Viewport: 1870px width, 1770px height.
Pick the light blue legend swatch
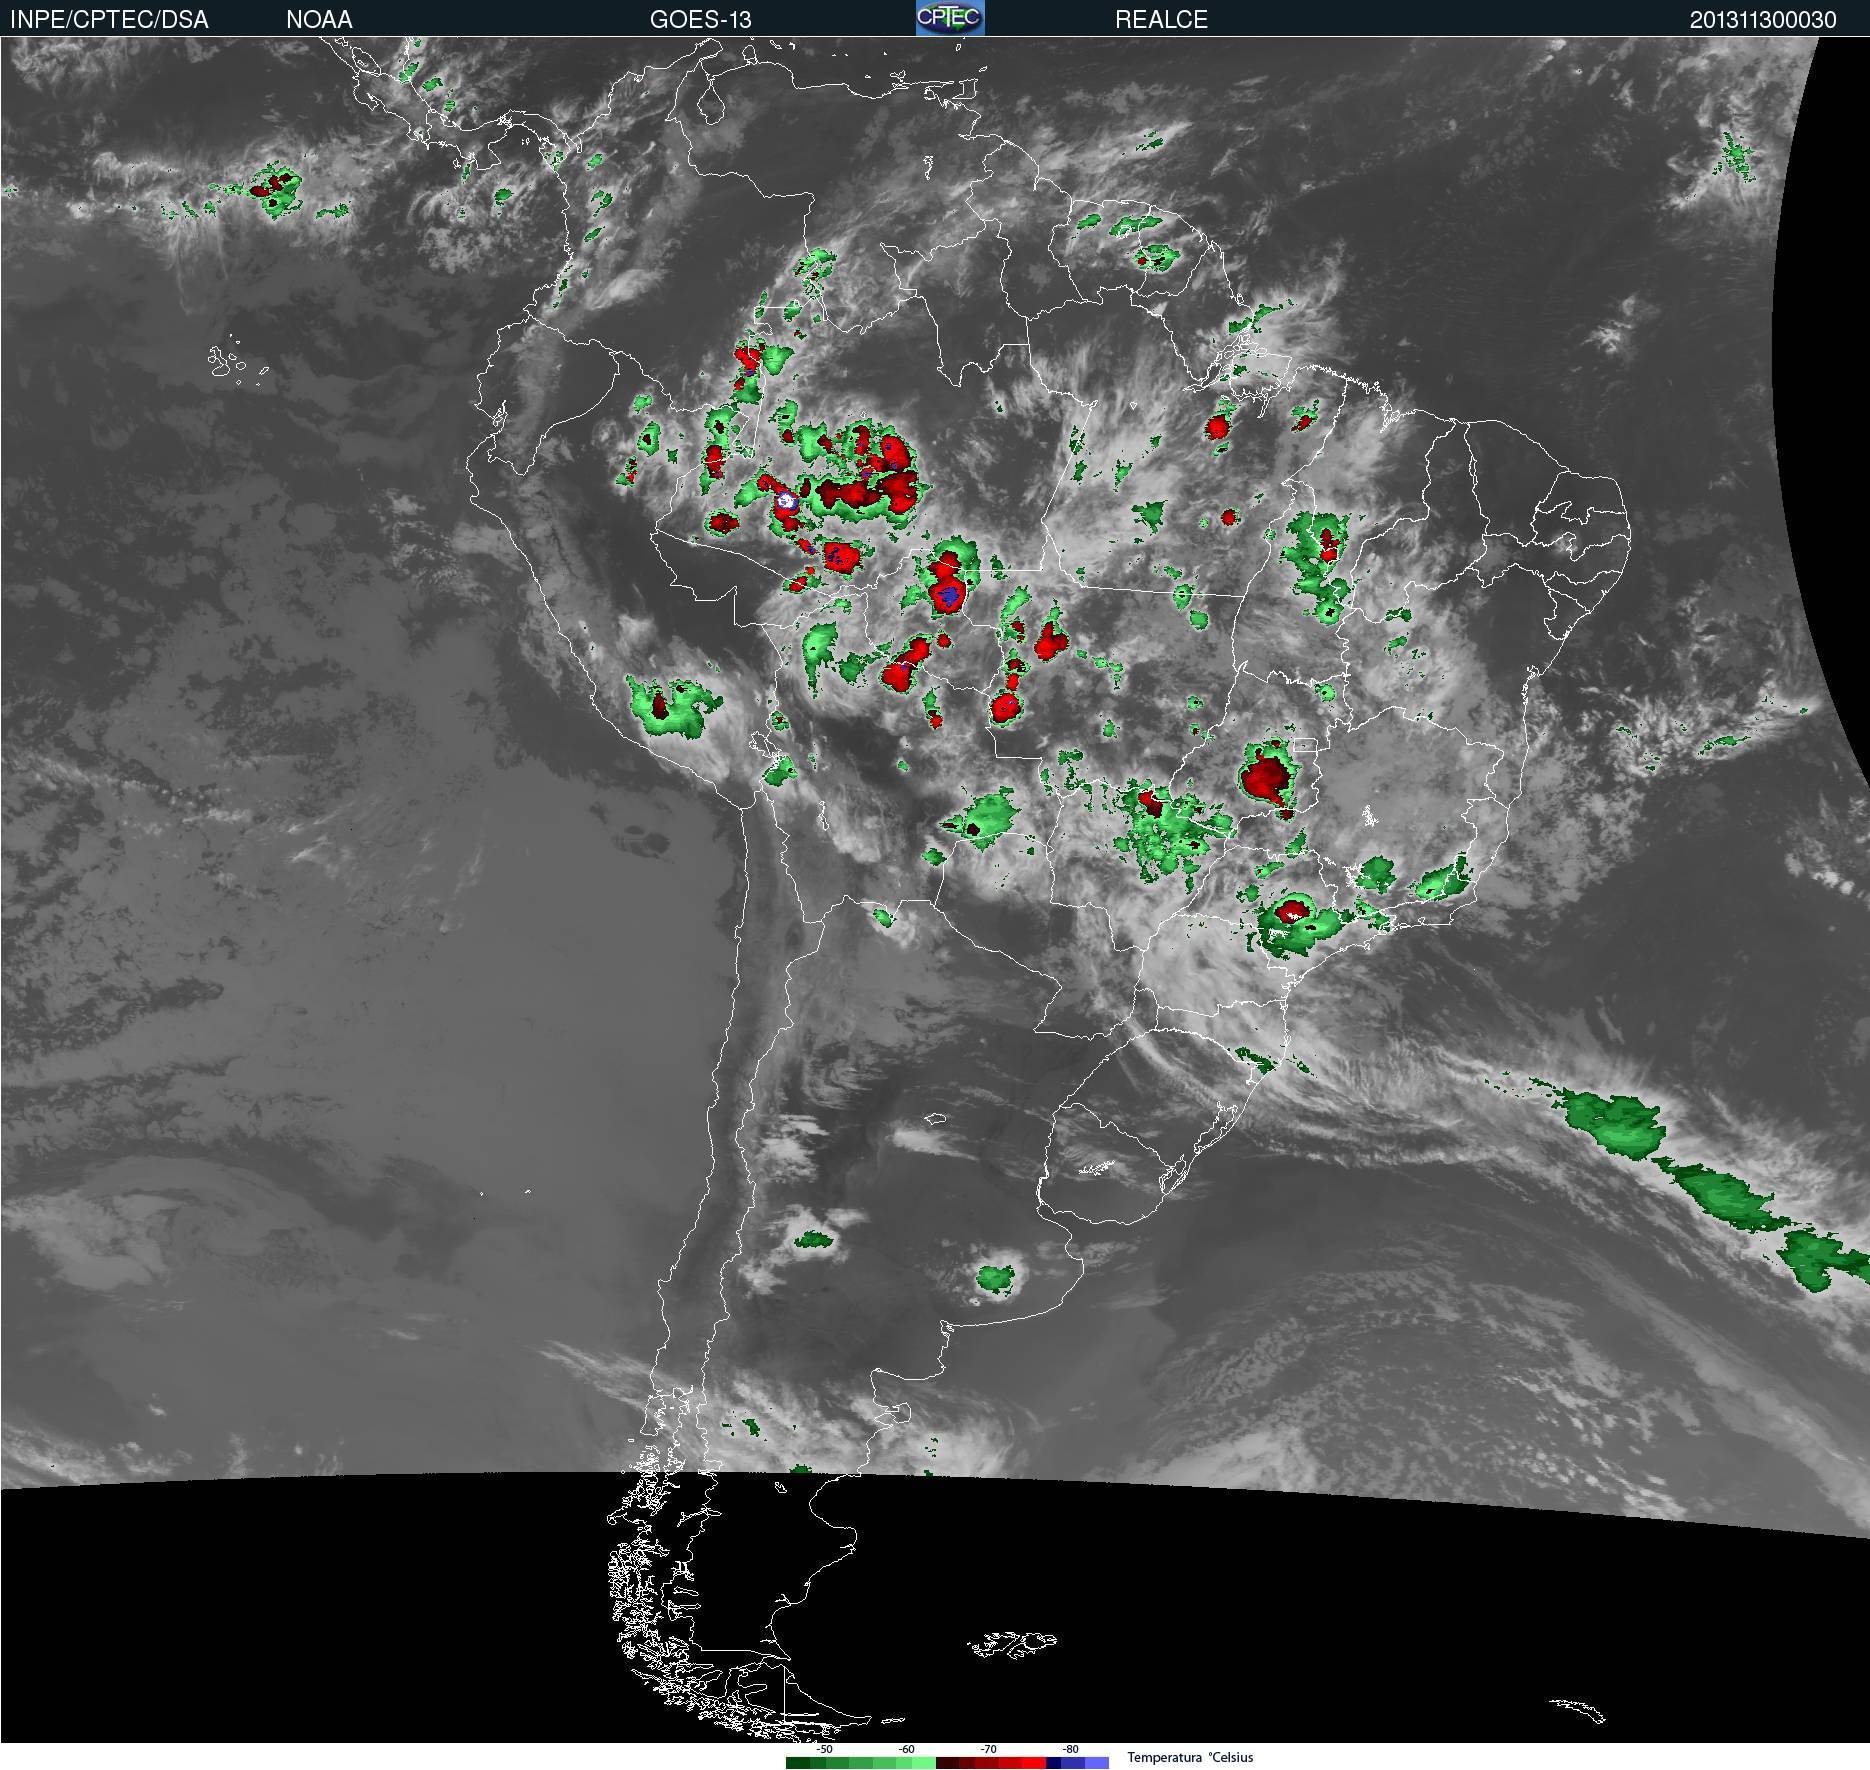pos(1097,1763)
